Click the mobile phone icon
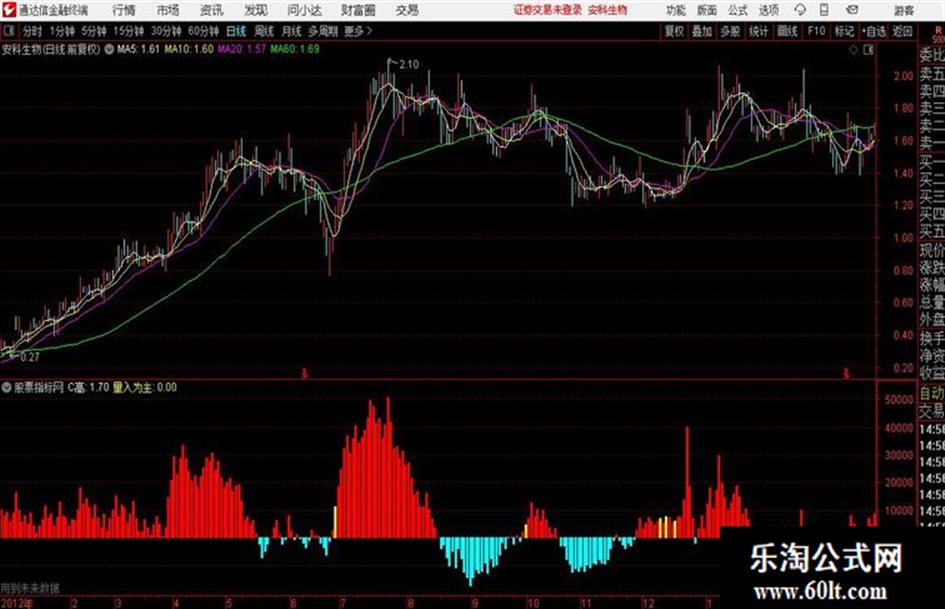This screenshot has width=945, height=609. point(824,10)
